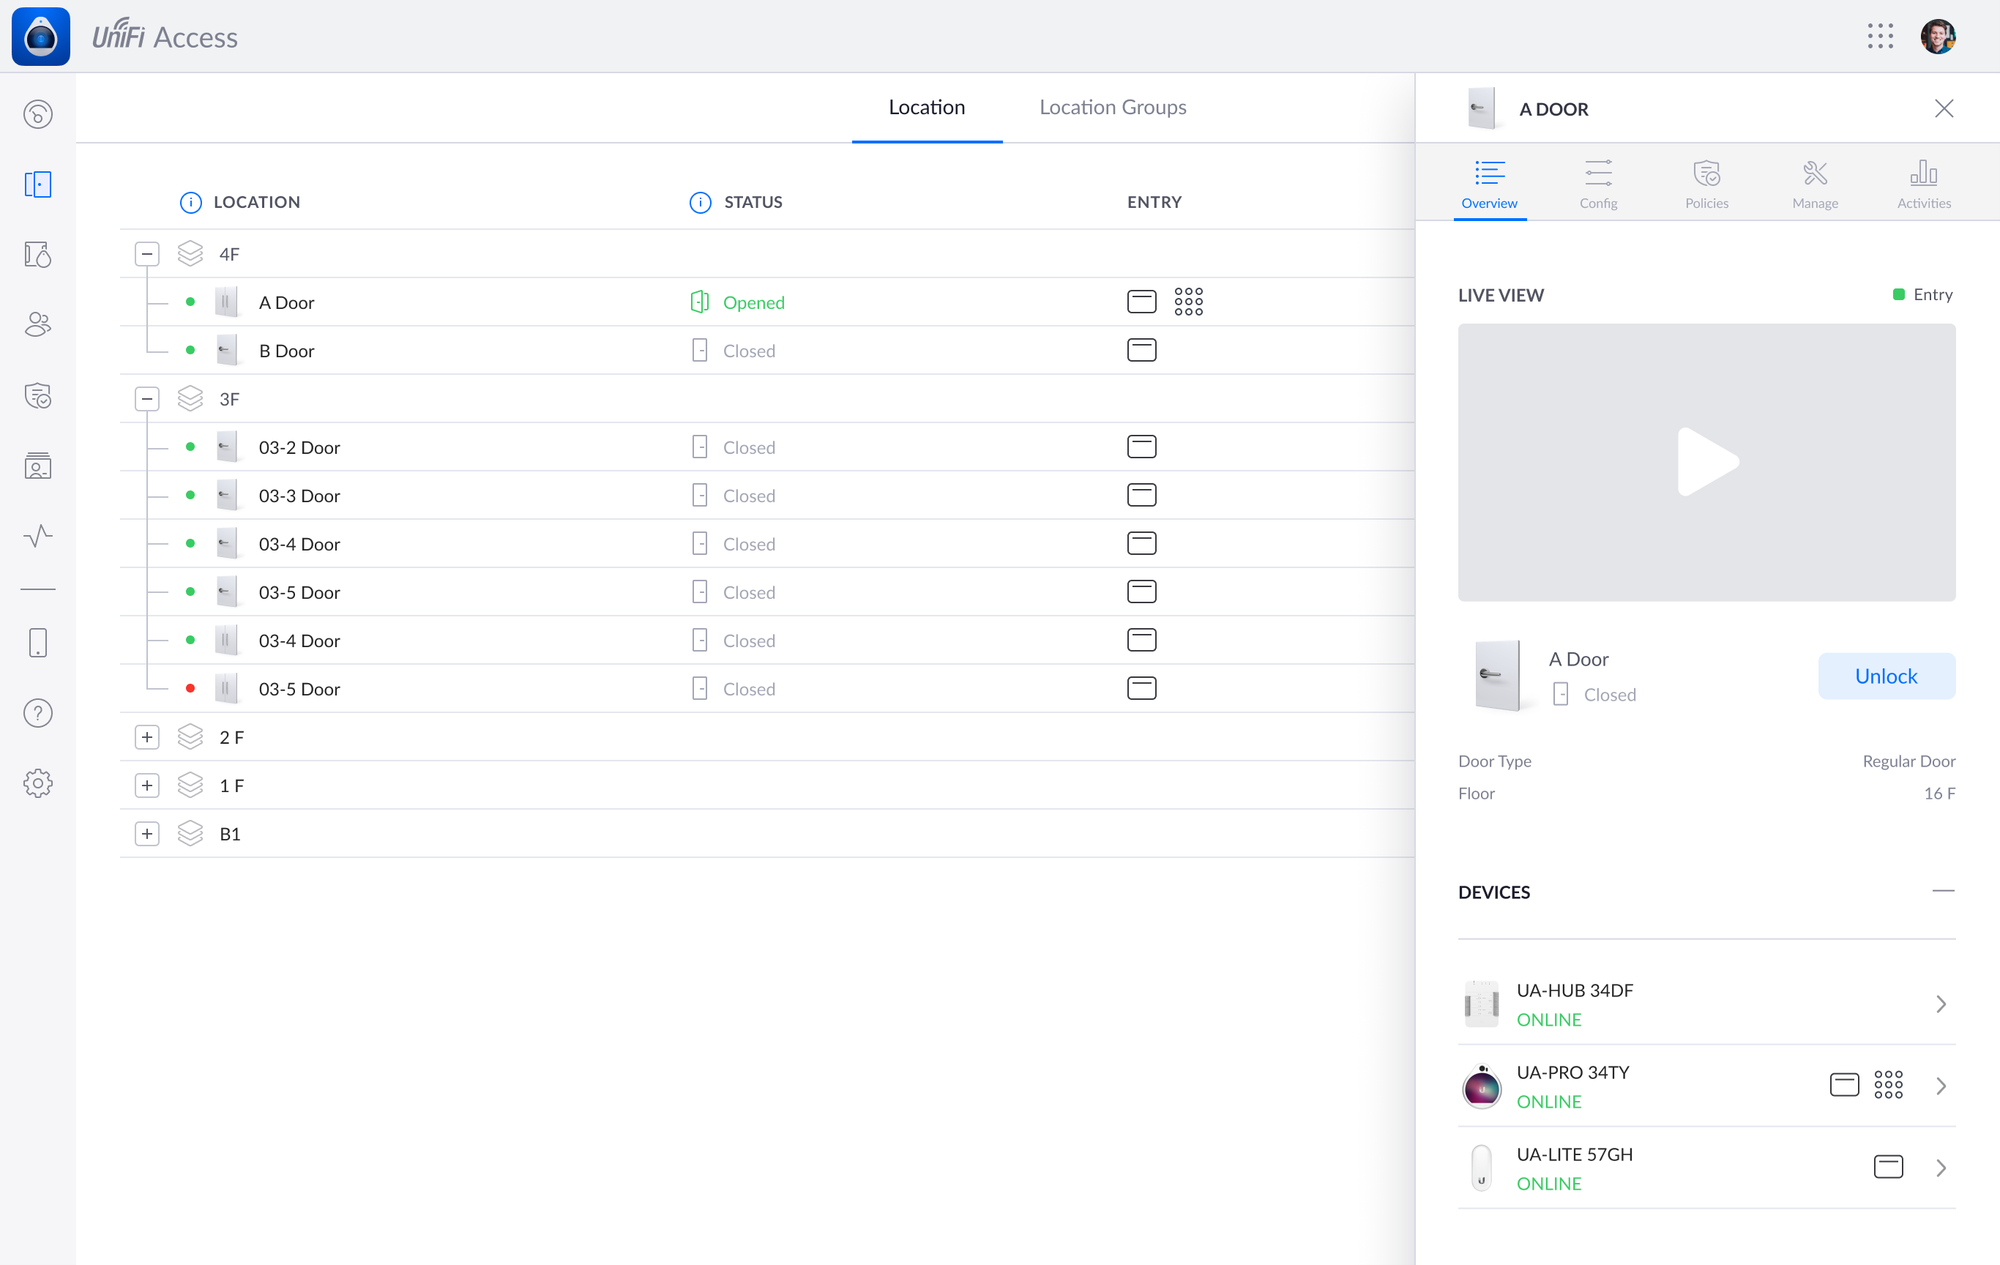Viewport: 2000px width, 1265px height.
Task: Collapse the Devices section
Action: coord(1942,891)
